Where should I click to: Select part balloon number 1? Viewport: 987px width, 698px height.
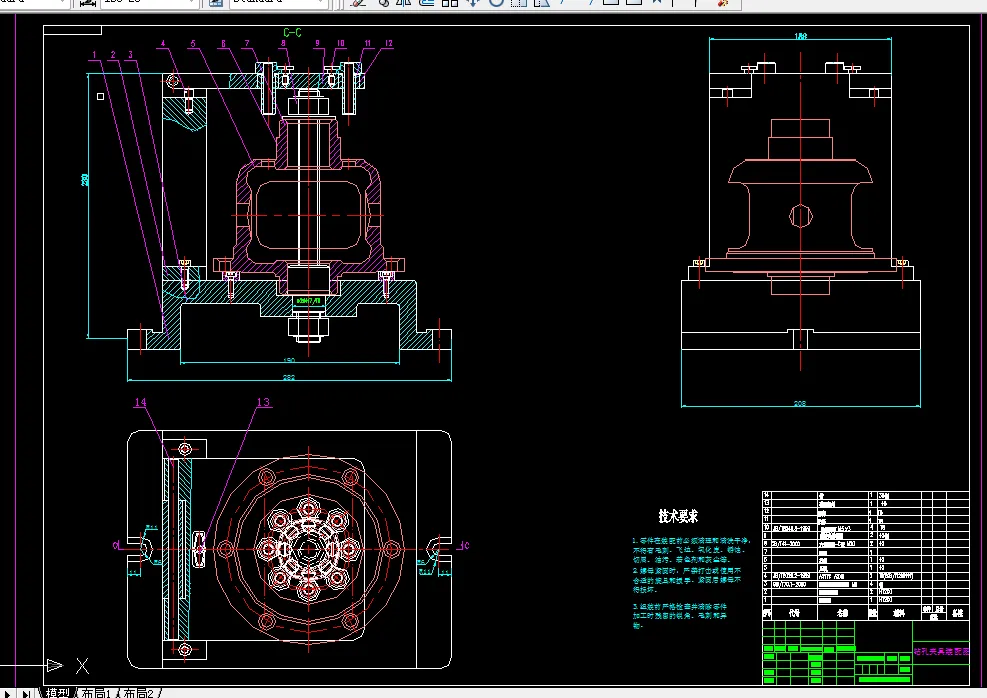pyautogui.click(x=94, y=55)
